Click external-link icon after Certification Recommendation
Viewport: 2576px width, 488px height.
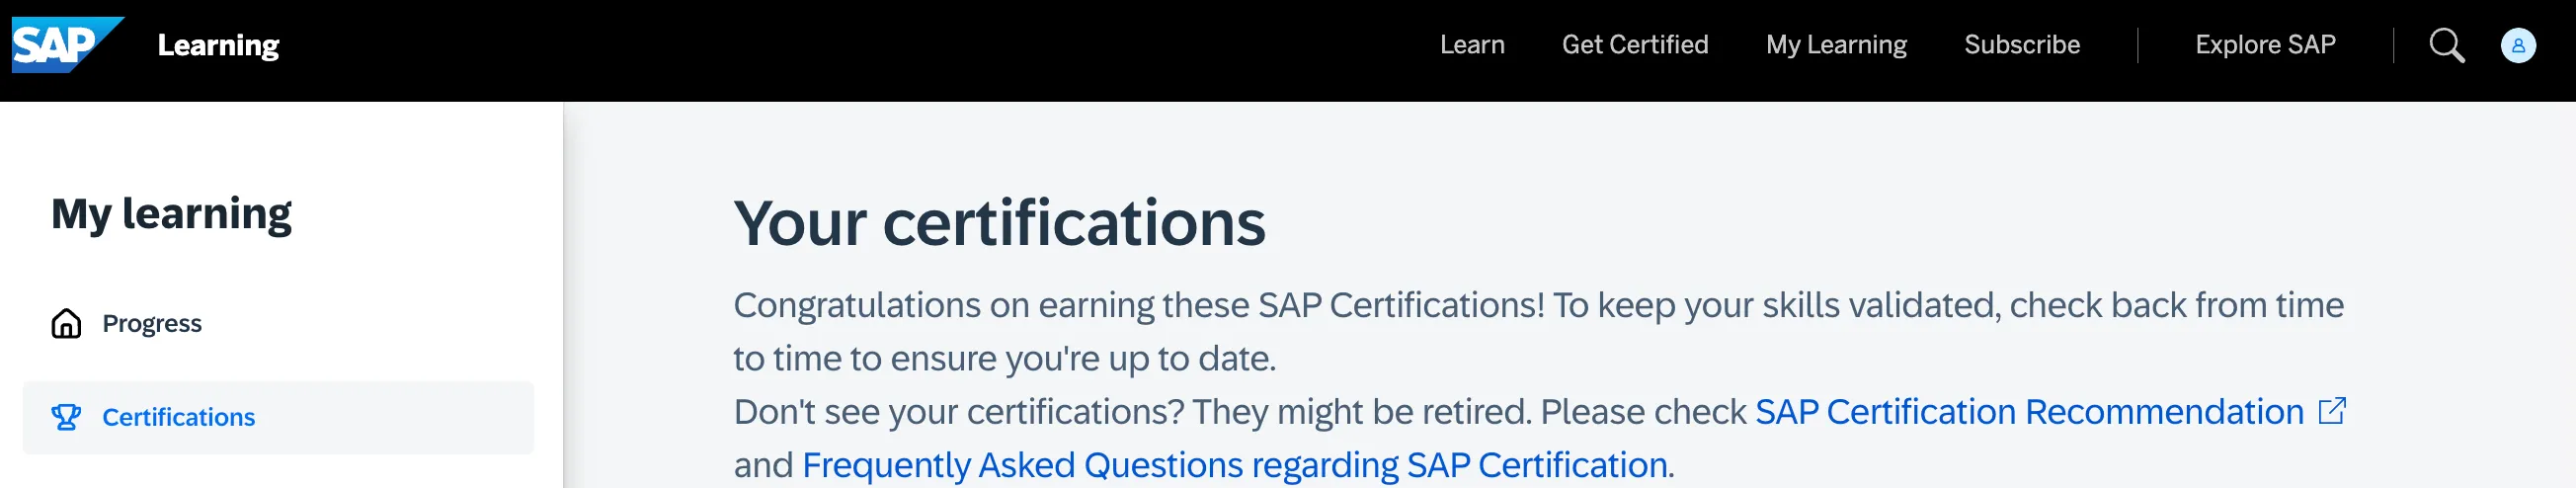2331,411
